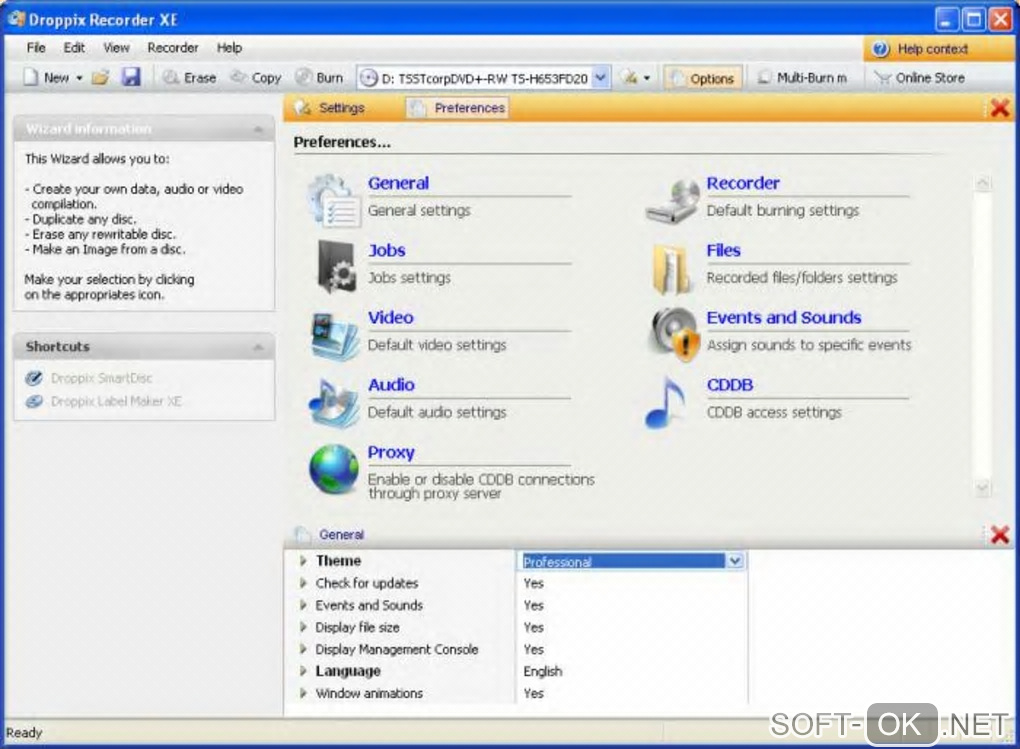
Task: Open the Proxy preferences link
Action: [x=391, y=452]
